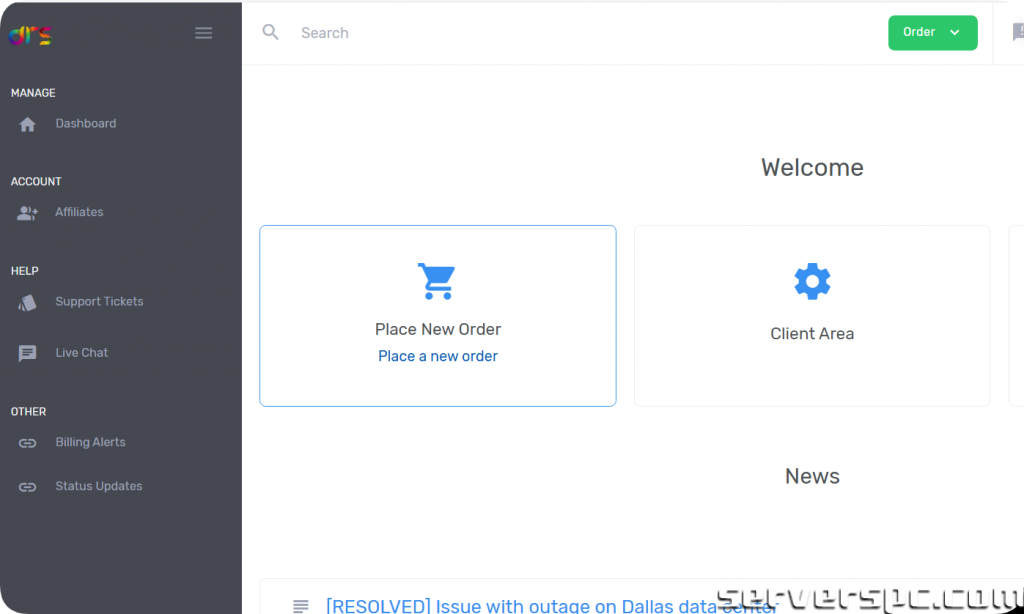Screen dimensions: 1024x614
Task: Click the Client Area gear icon
Action: (x=812, y=281)
